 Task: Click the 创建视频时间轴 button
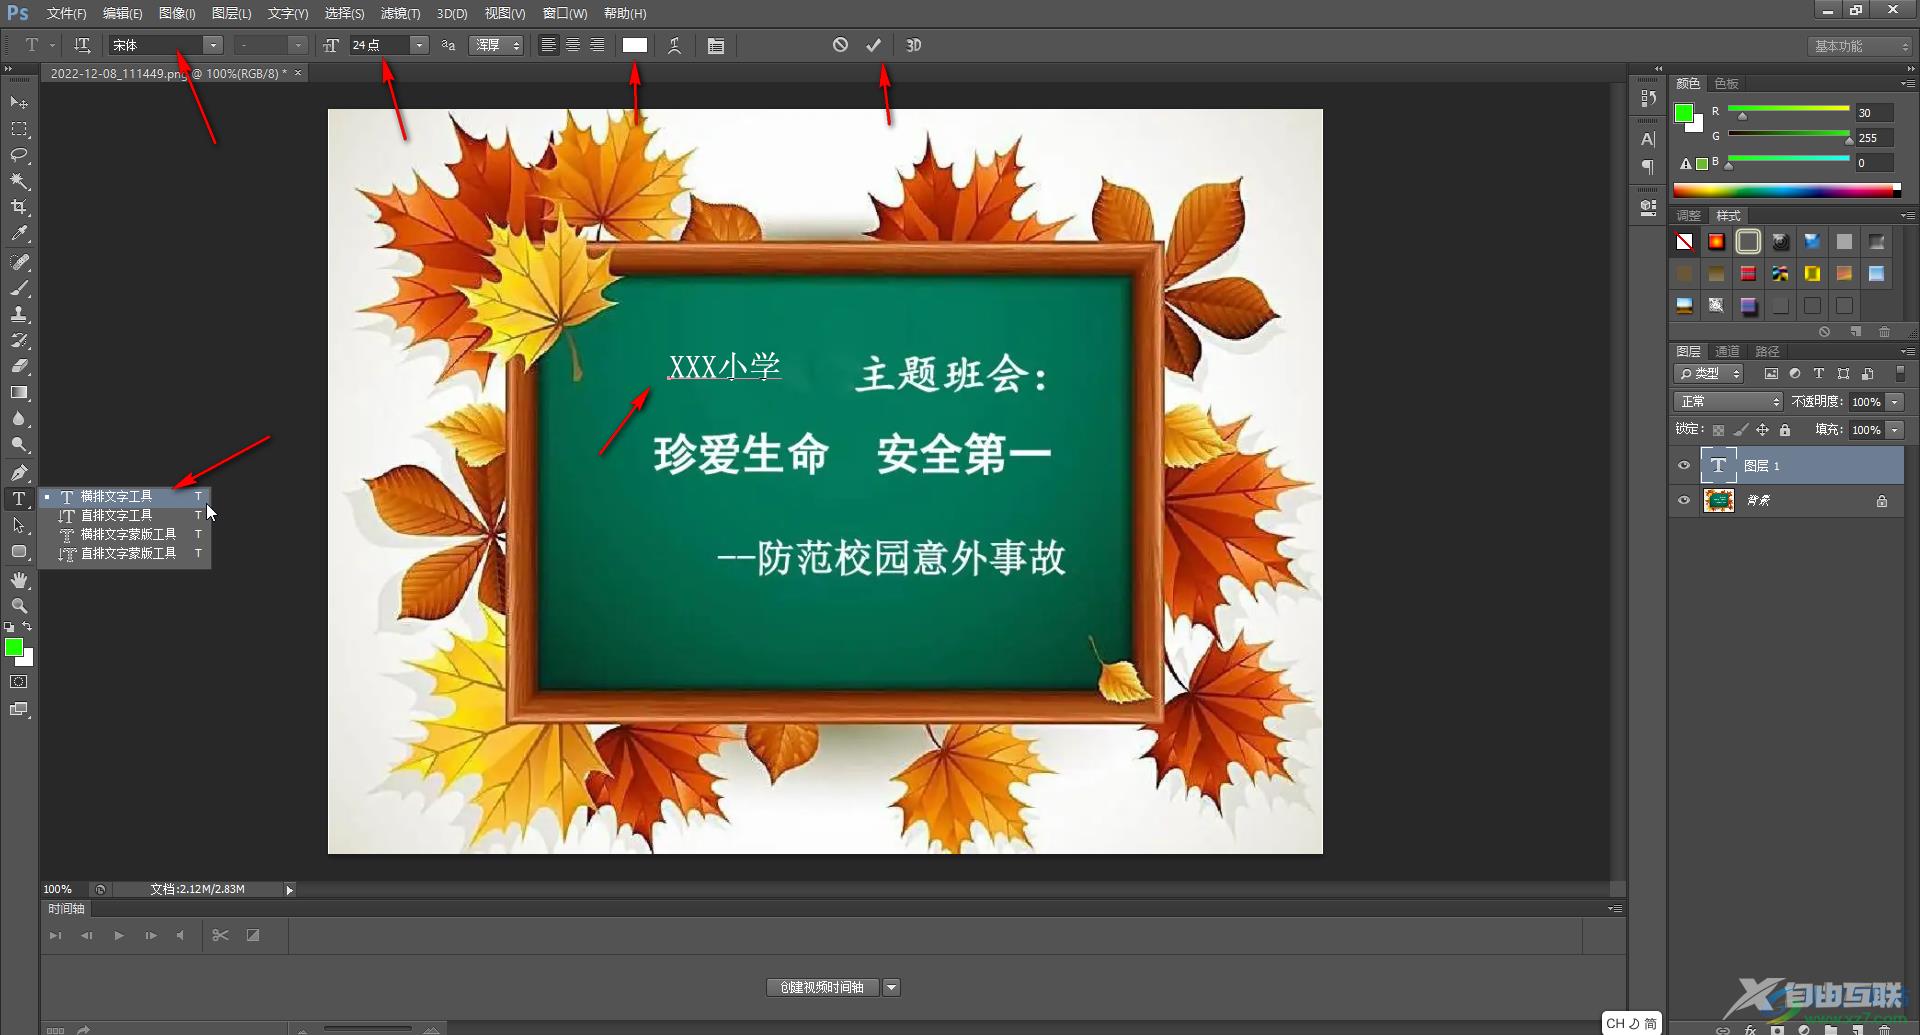click(x=822, y=987)
